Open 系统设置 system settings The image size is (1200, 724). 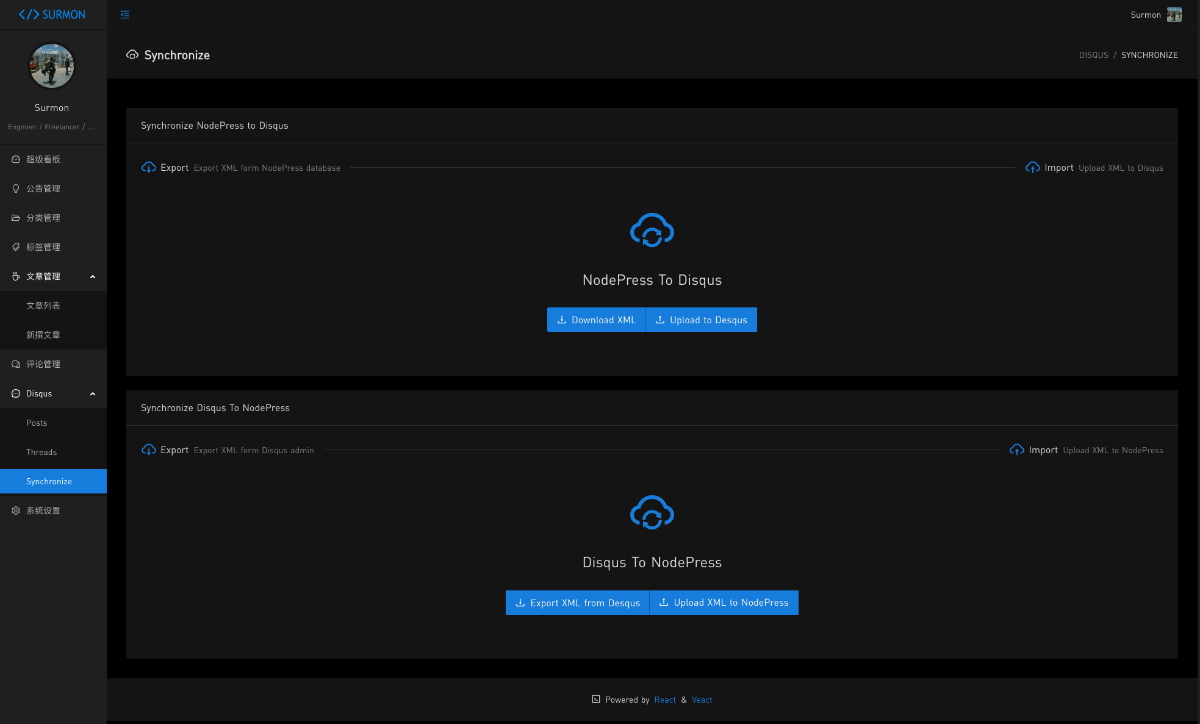43,511
